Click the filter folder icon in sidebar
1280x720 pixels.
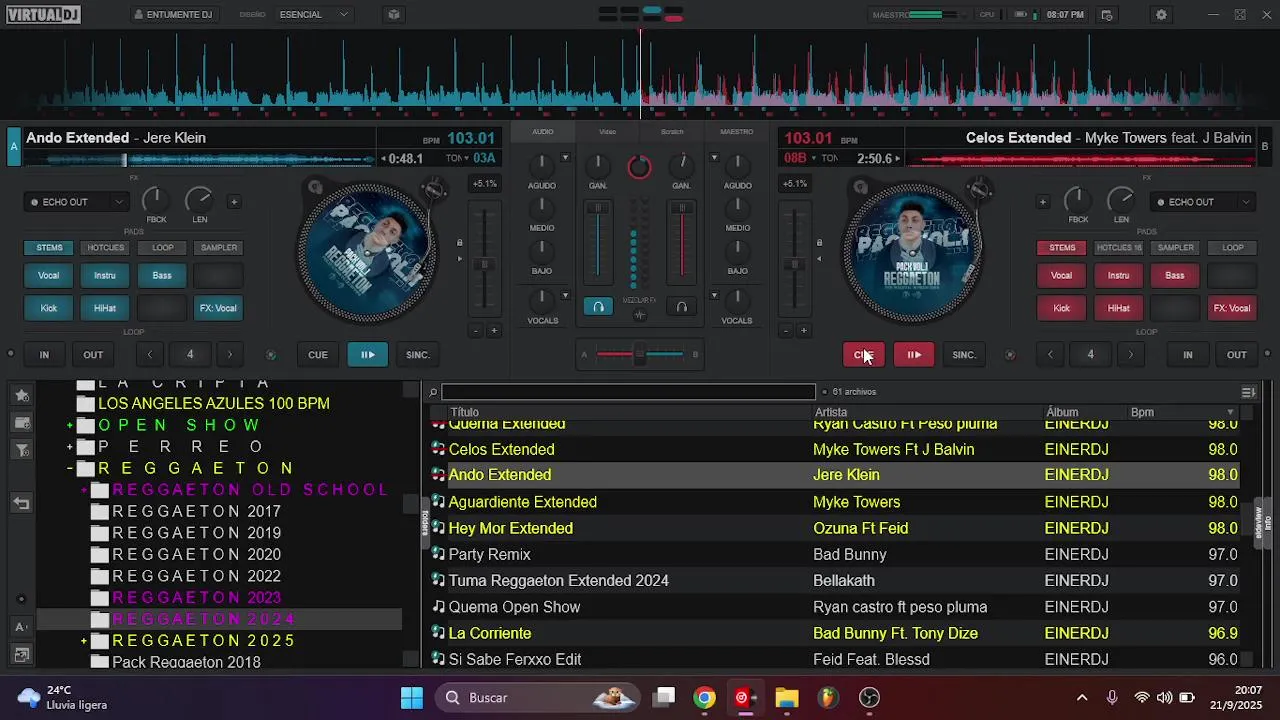22,451
